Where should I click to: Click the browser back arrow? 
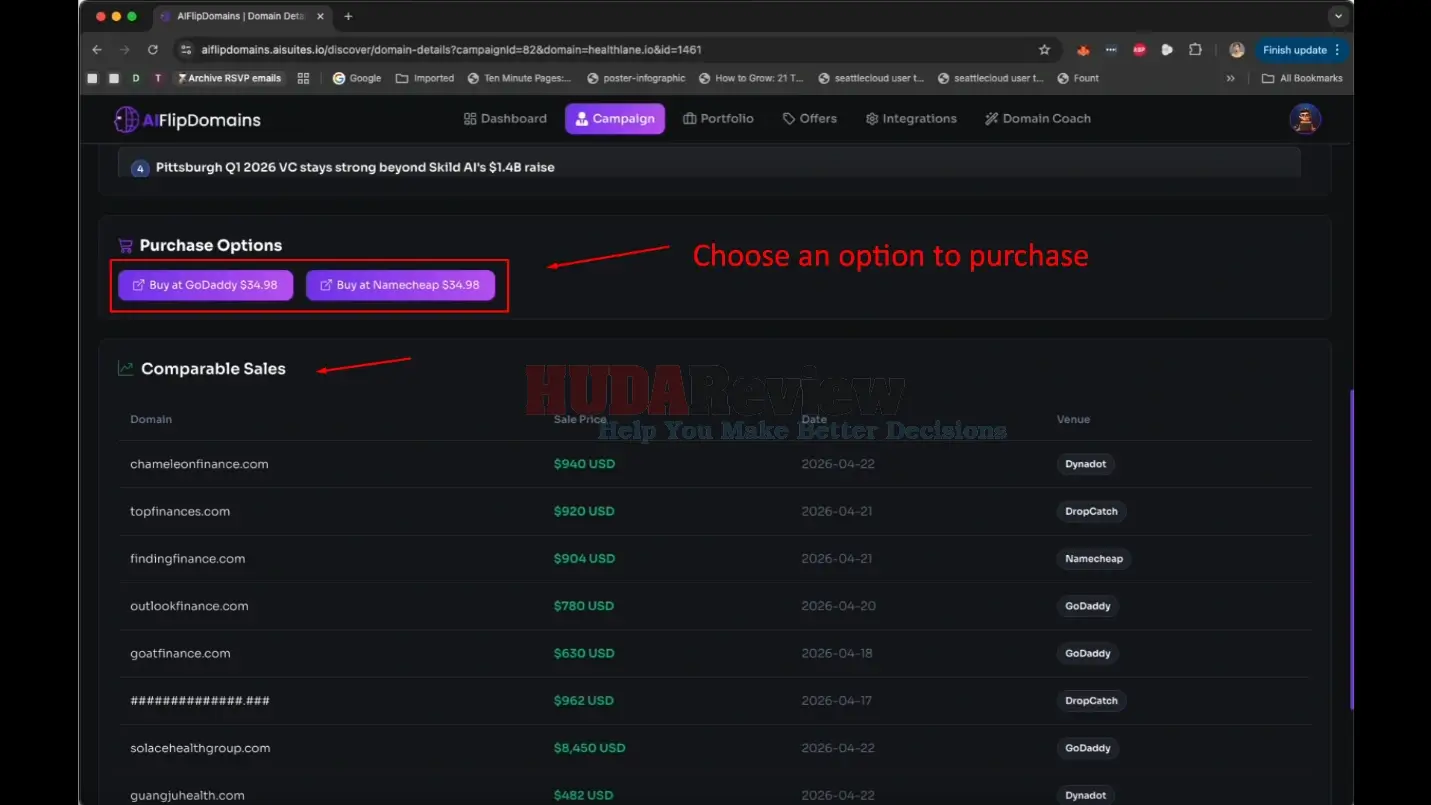[x=97, y=50]
